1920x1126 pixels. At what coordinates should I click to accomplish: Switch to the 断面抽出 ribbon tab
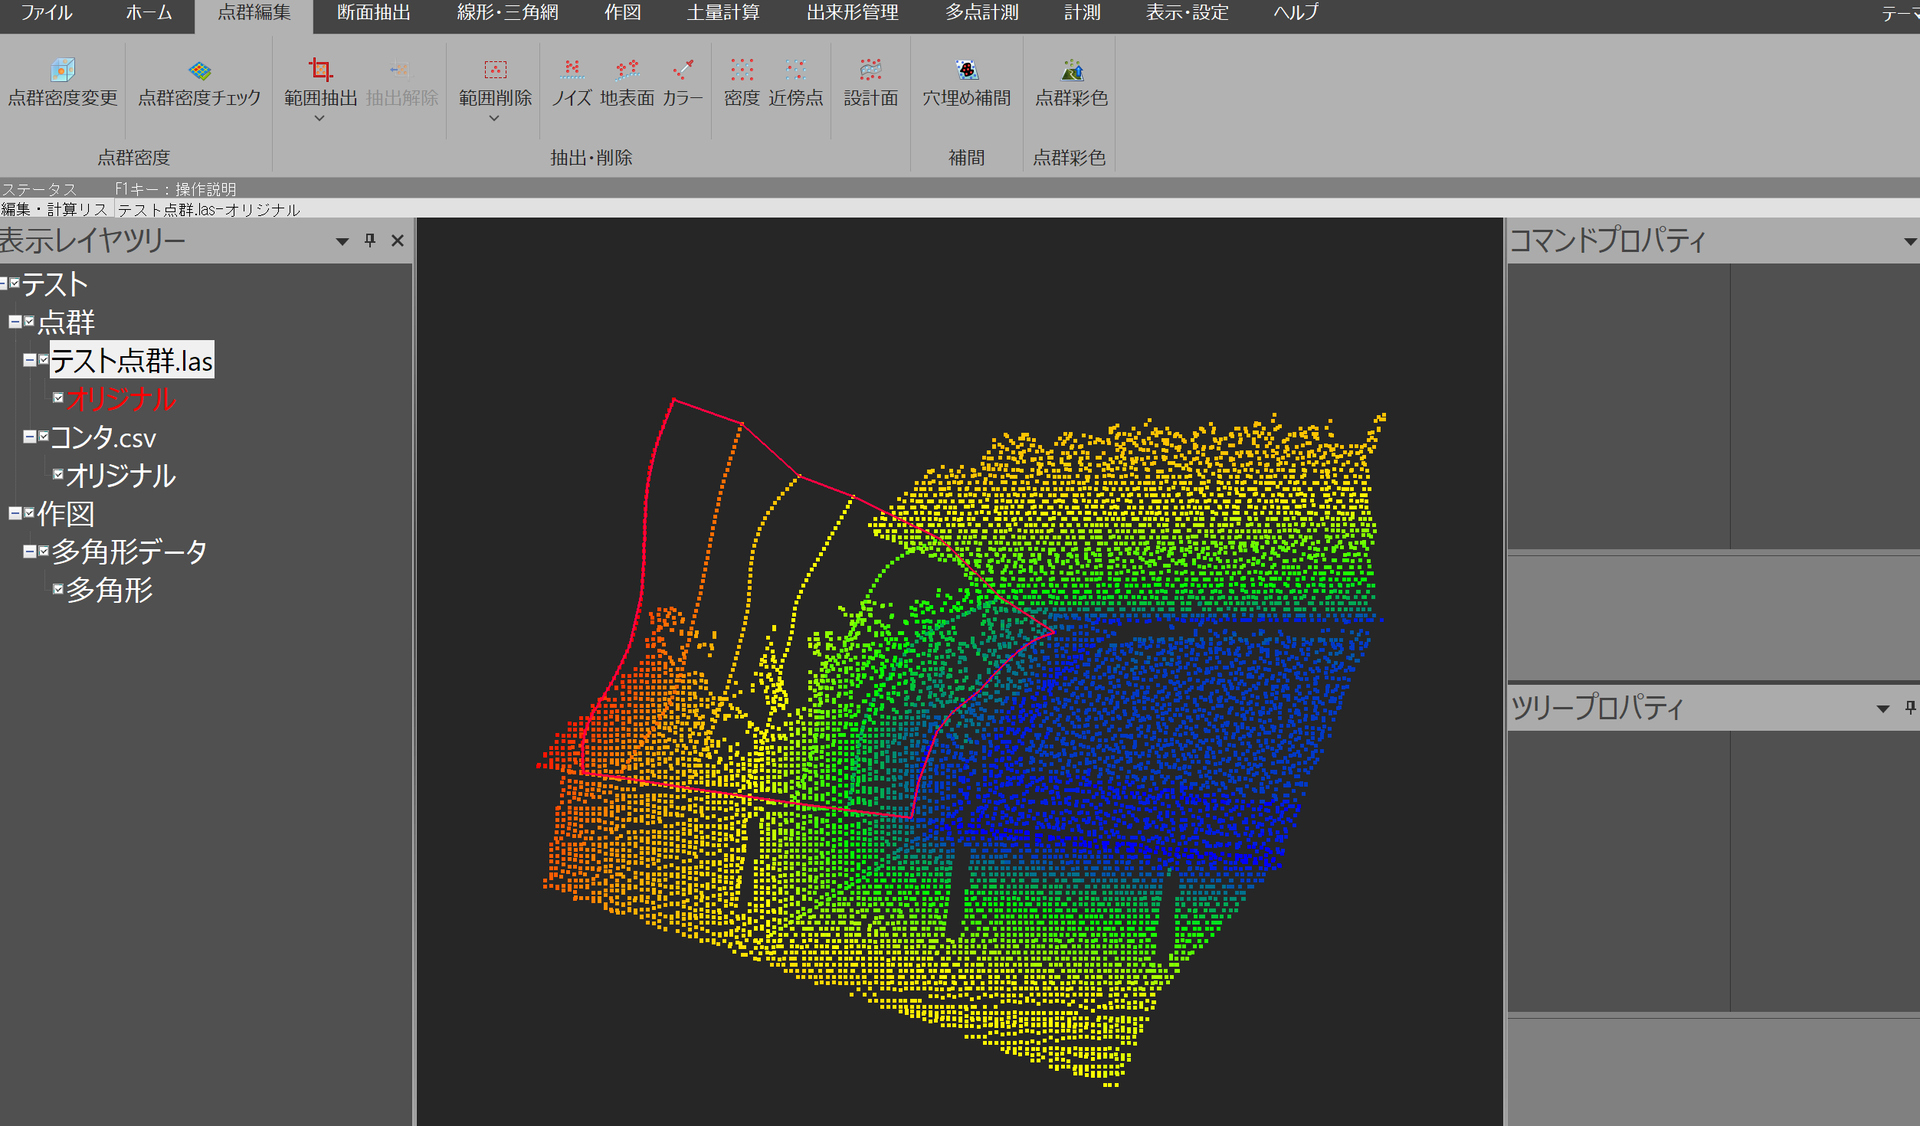click(374, 13)
